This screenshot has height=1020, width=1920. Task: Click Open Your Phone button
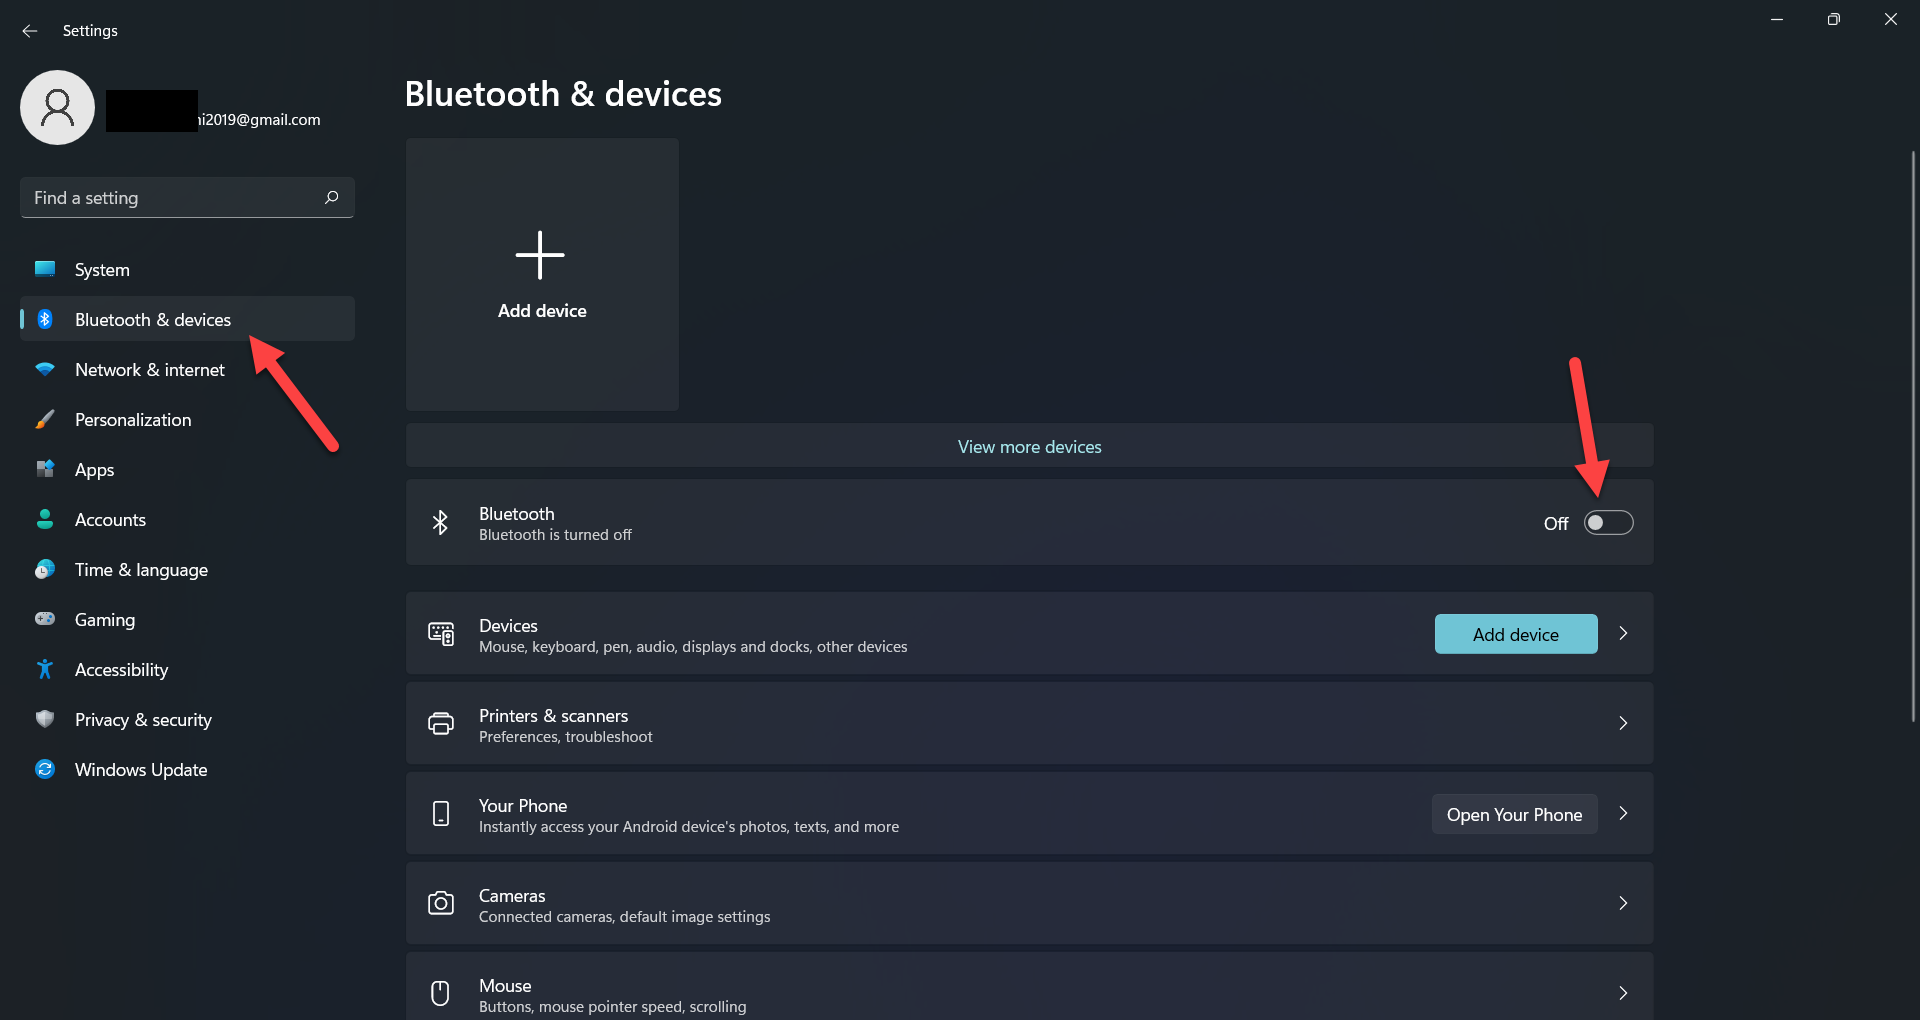1514,814
